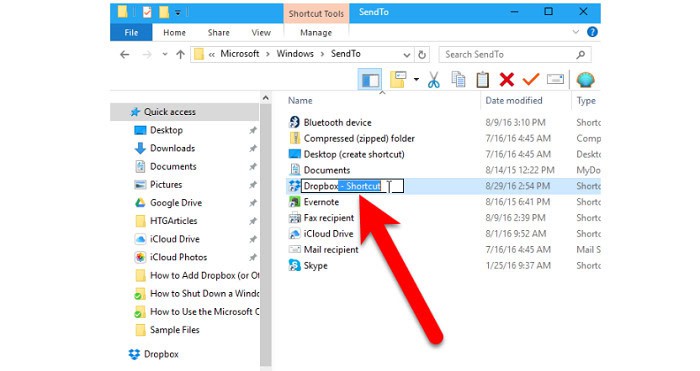Switch to the Share ribbon tab
700x371 pixels.
[218, 33]
